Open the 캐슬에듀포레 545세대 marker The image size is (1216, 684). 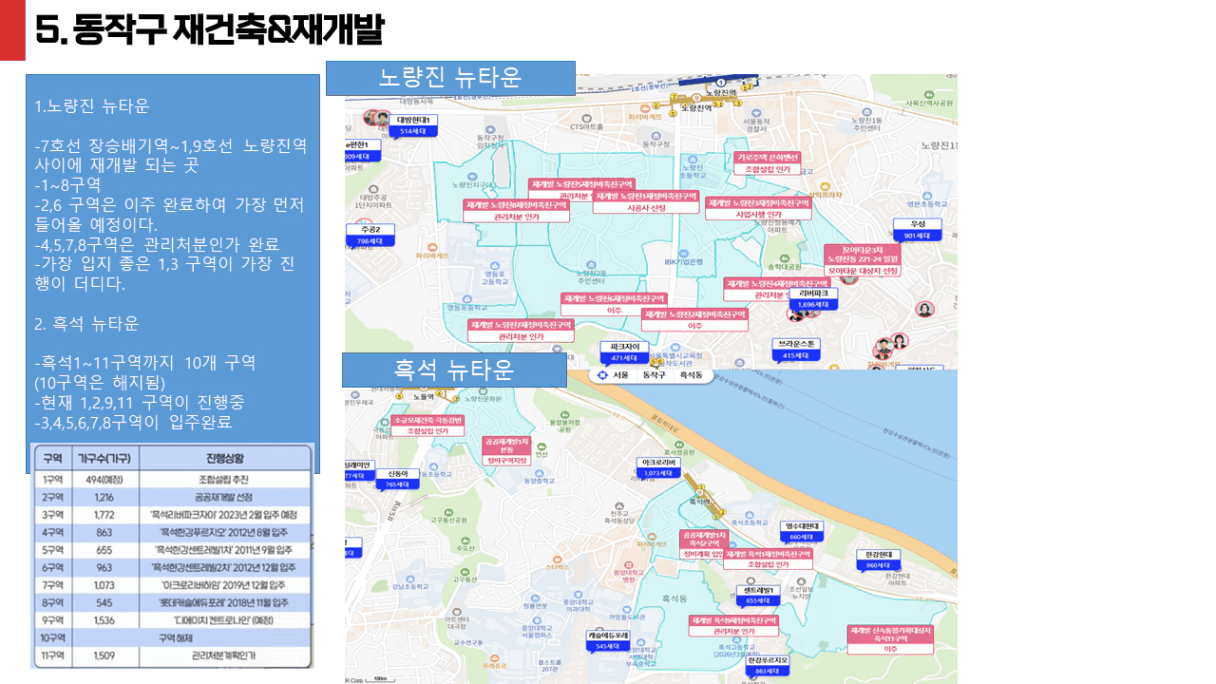(x=608, y=641)
